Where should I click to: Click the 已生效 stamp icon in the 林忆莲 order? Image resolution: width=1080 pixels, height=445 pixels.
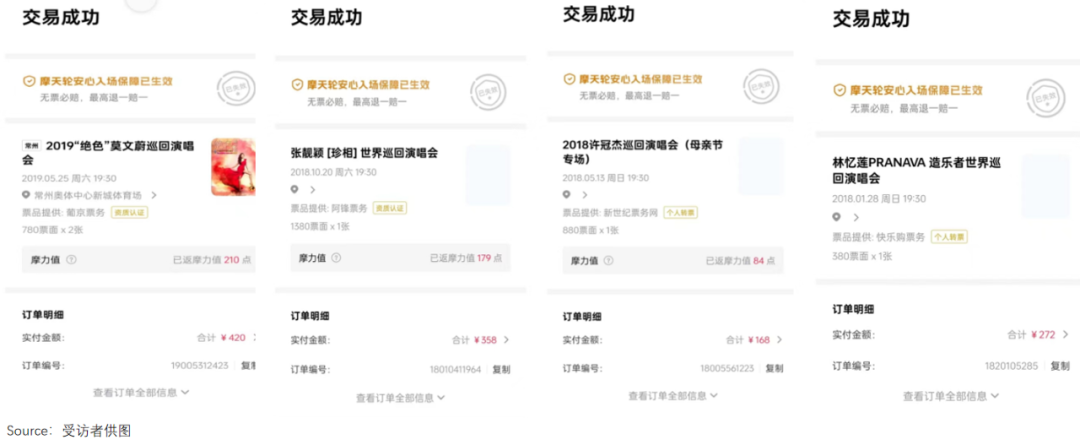1044,97
